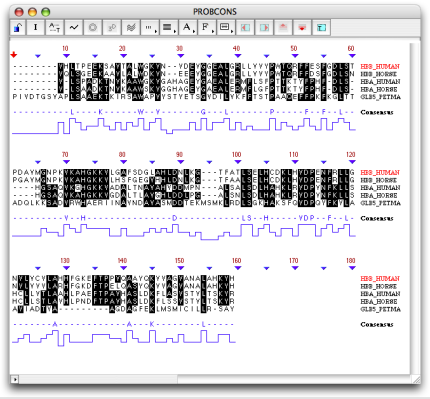
Task: Open the letter F dropdown menu
Action: click(x=207, y=27)
